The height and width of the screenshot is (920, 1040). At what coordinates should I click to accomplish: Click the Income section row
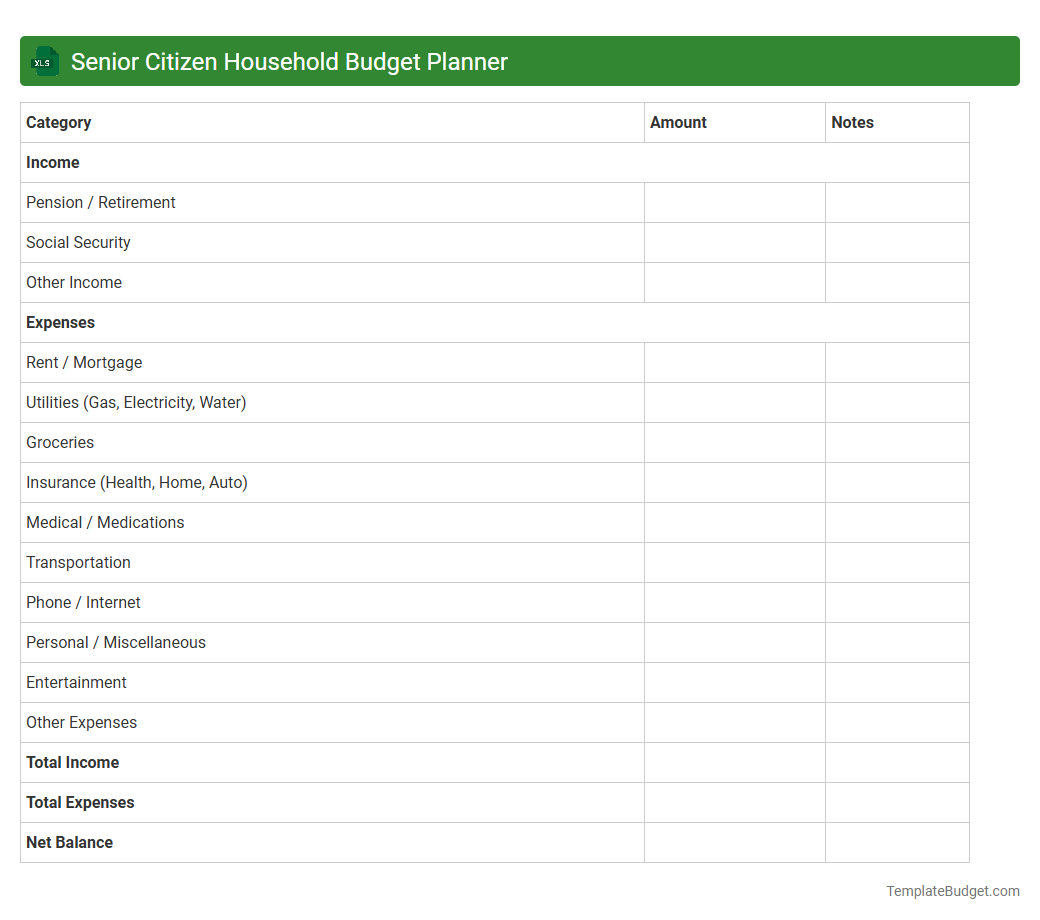(x=52, y=162)
